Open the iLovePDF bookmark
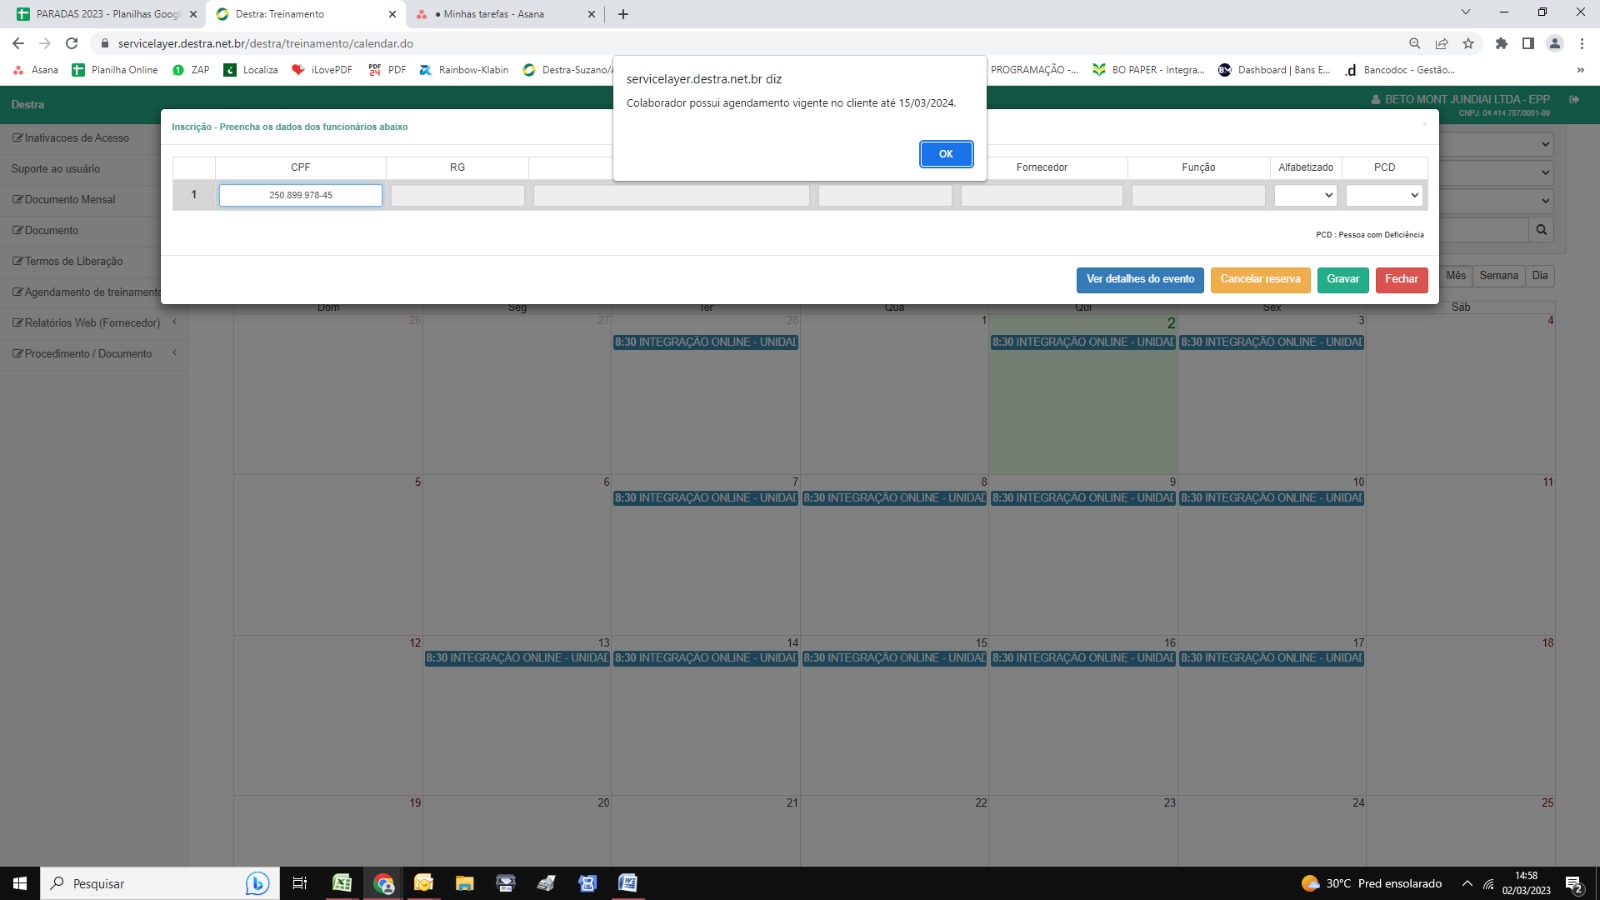This screenshot has height=900, width=1600. click(x=322, y=70)
